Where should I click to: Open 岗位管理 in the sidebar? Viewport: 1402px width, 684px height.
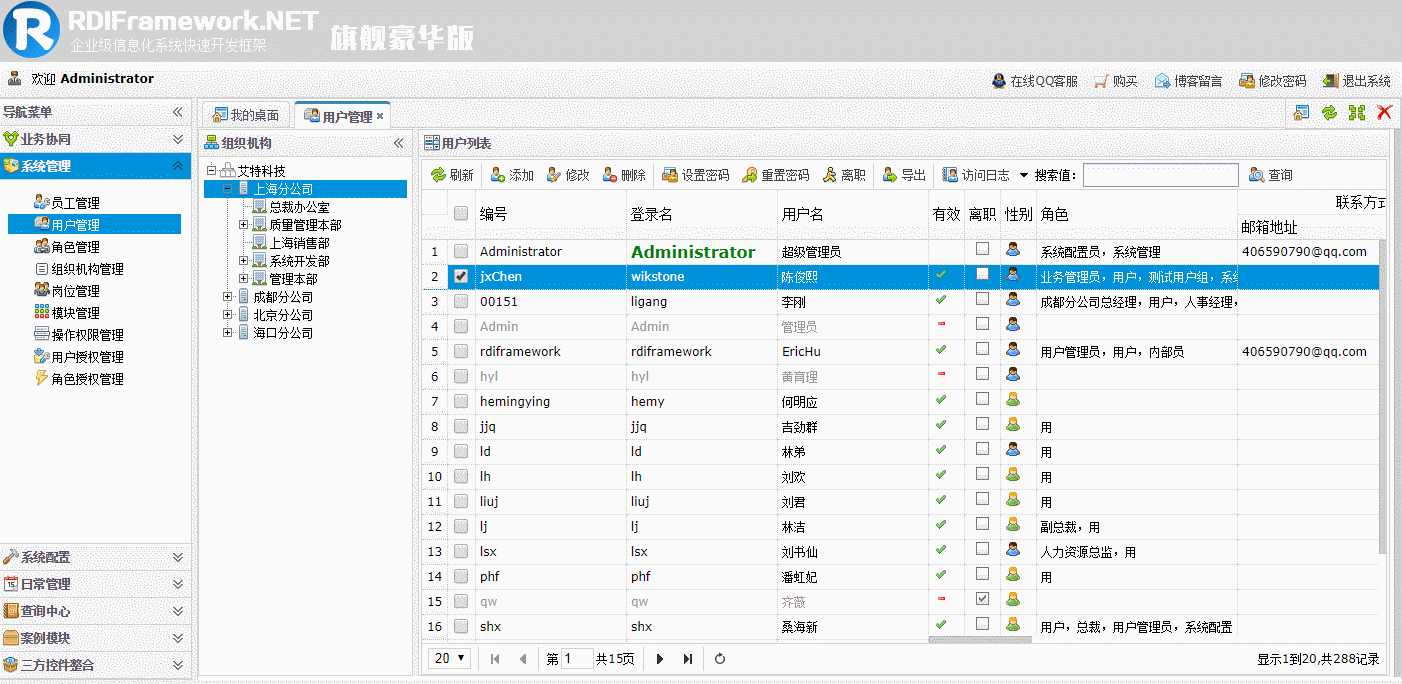click(x=66, y=291)
